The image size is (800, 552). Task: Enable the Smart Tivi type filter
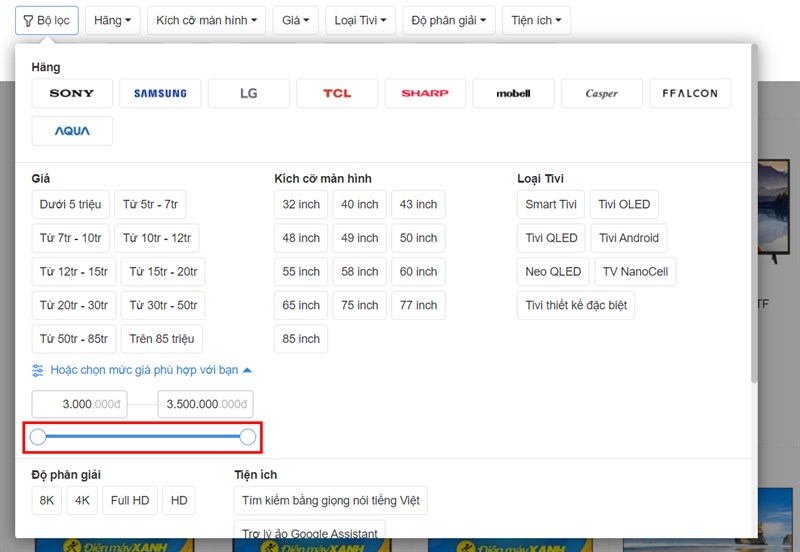click(551, 205)
